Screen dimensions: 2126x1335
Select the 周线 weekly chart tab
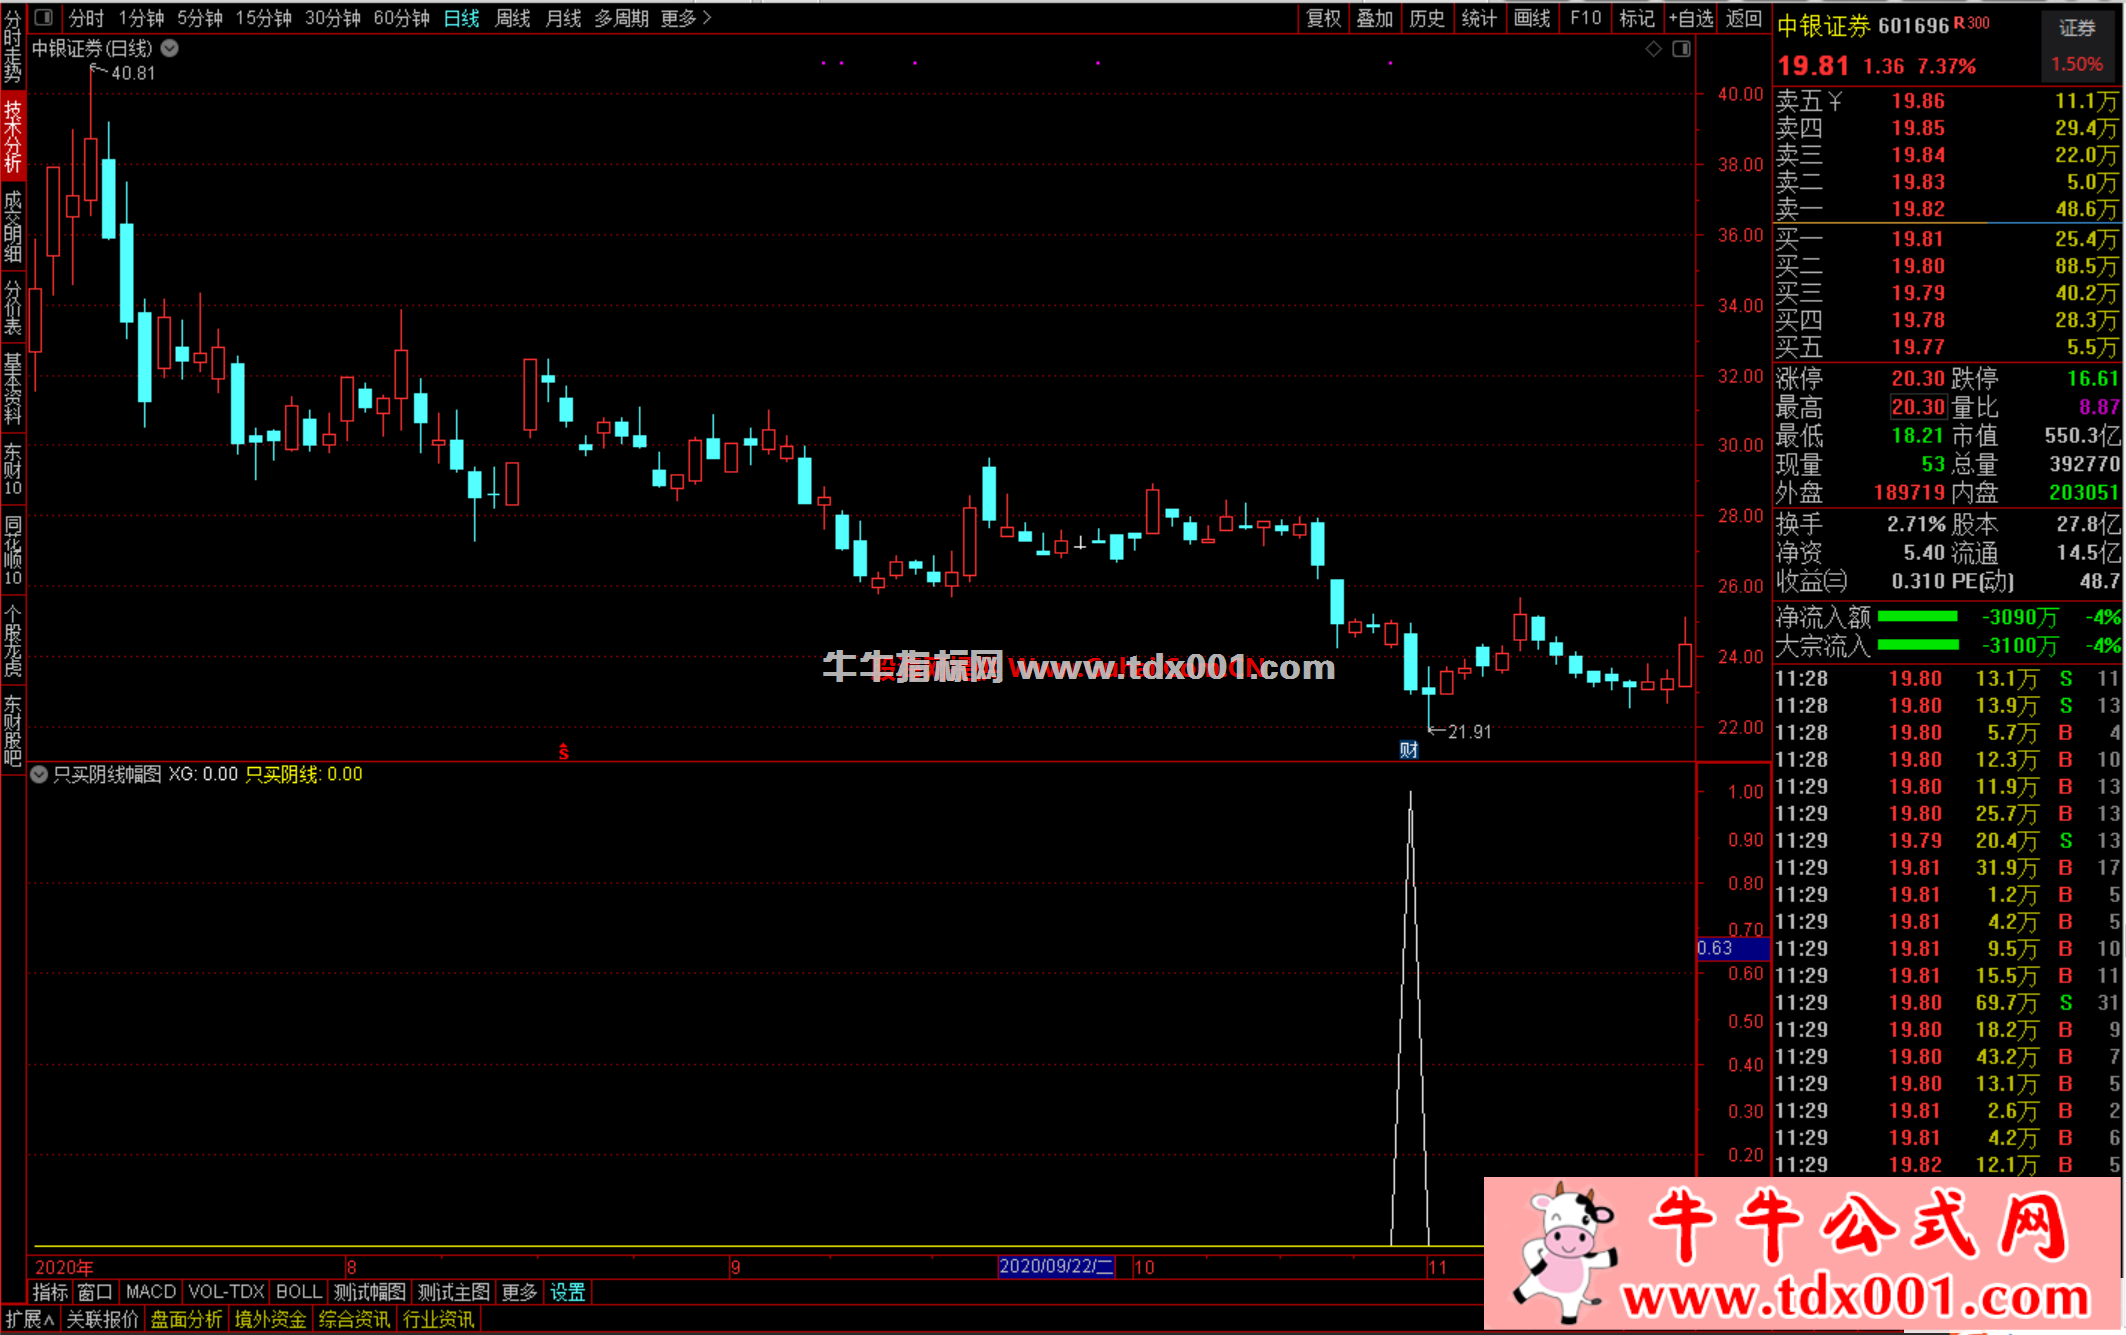pyautogui.click(x=513, y=18)
